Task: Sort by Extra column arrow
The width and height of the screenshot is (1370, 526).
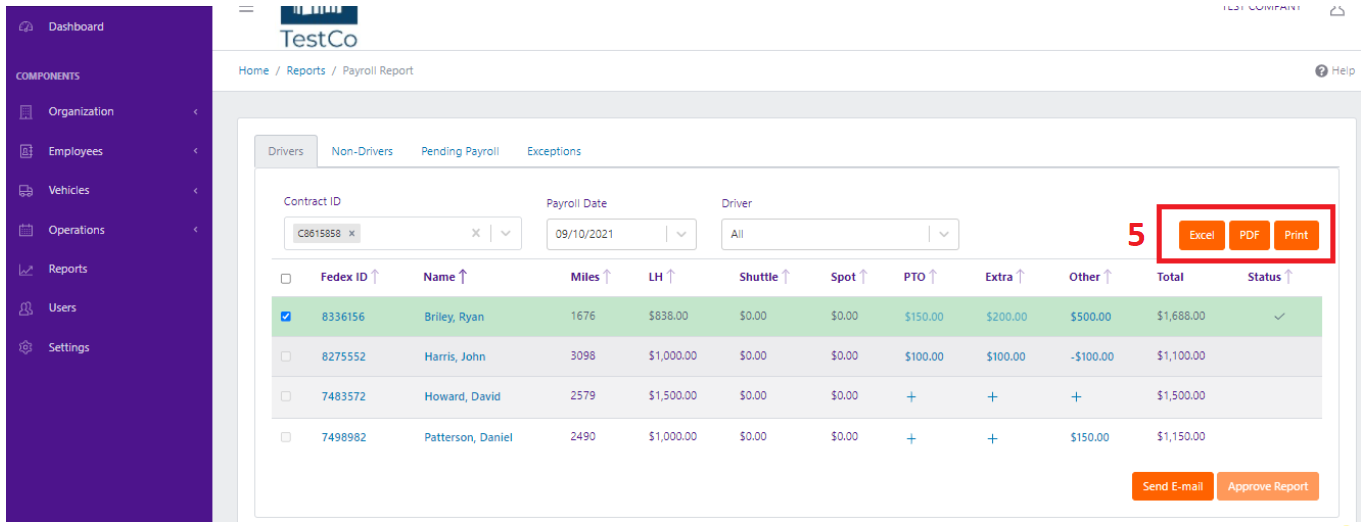Action: [1021, 277]
